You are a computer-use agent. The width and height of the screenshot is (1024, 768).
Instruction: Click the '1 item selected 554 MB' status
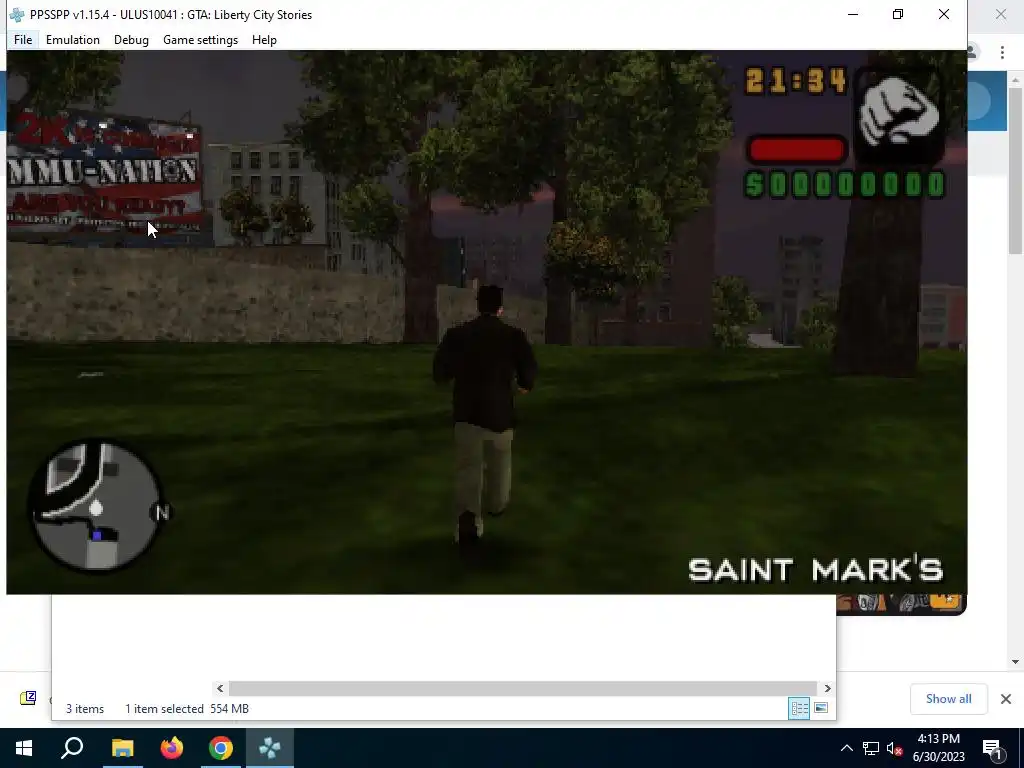pos(187,709)
